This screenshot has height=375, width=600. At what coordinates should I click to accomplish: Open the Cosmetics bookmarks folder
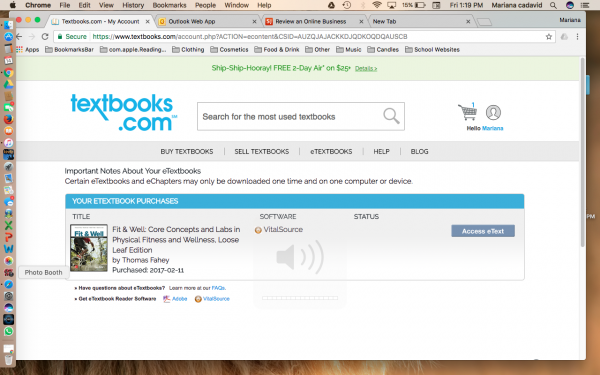[229, 49]
